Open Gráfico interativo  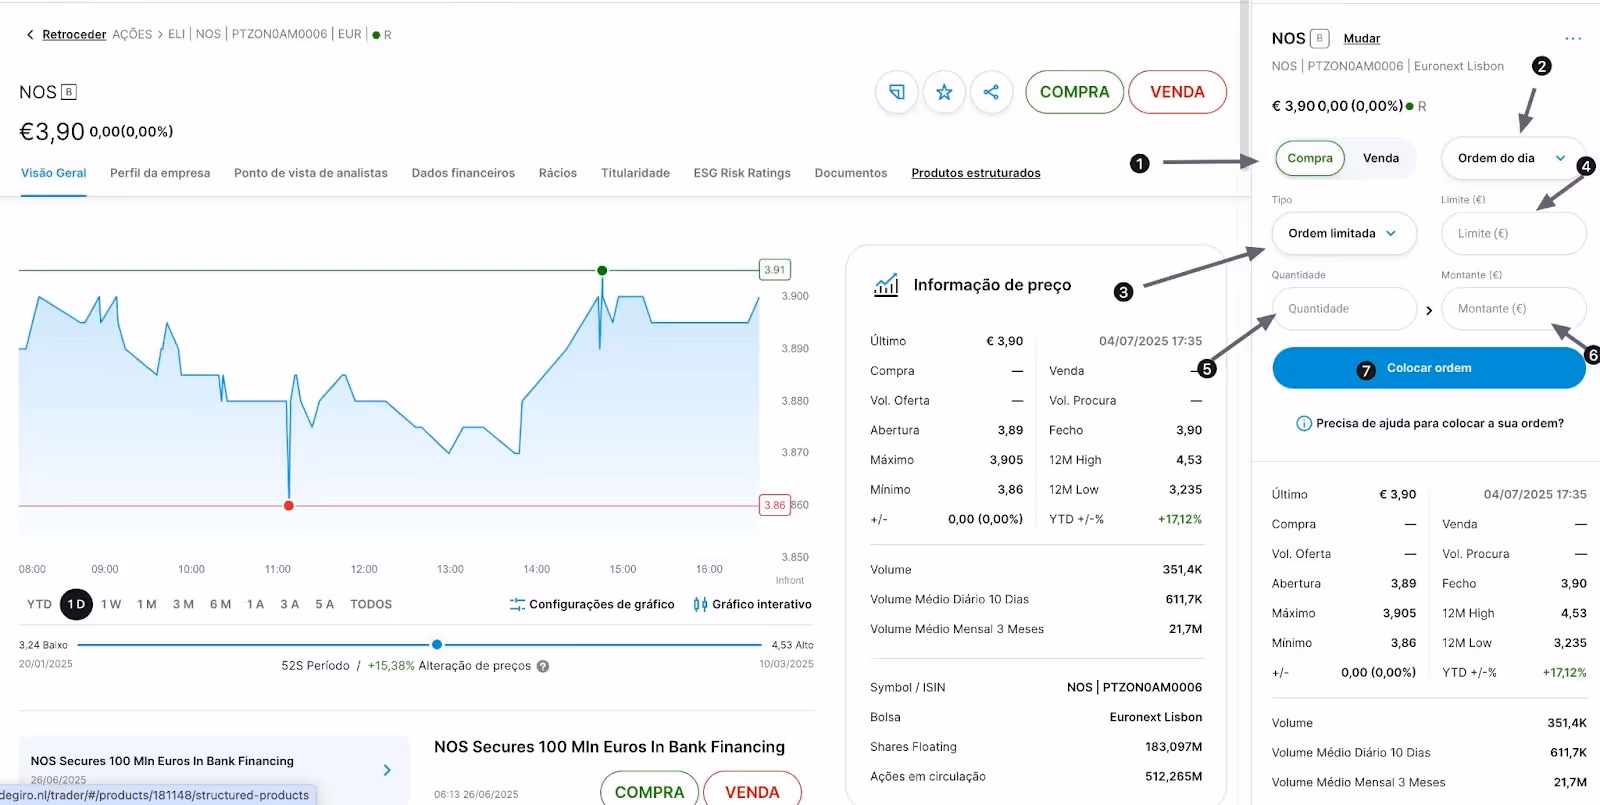click(x=752, y=604)
